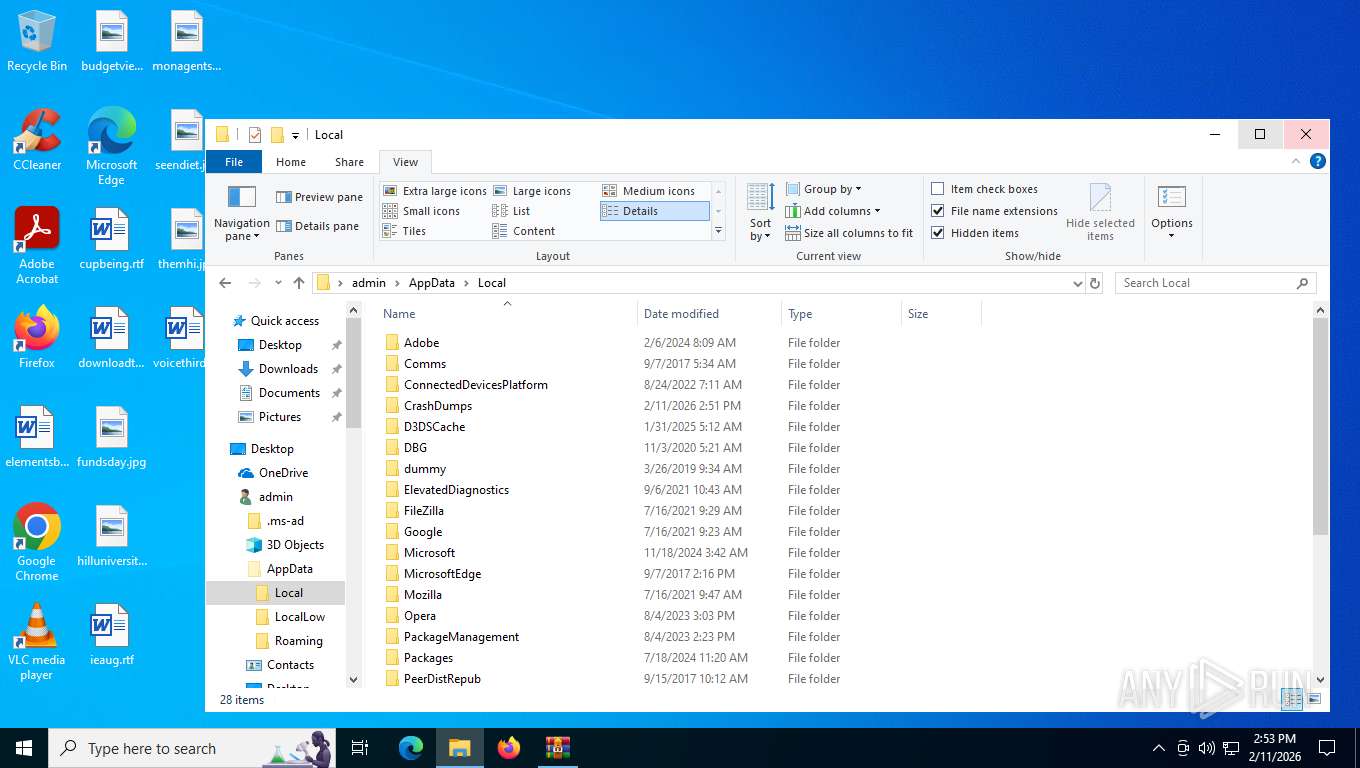
Task: Switch to Tiles layout
Action: point(405,231)
